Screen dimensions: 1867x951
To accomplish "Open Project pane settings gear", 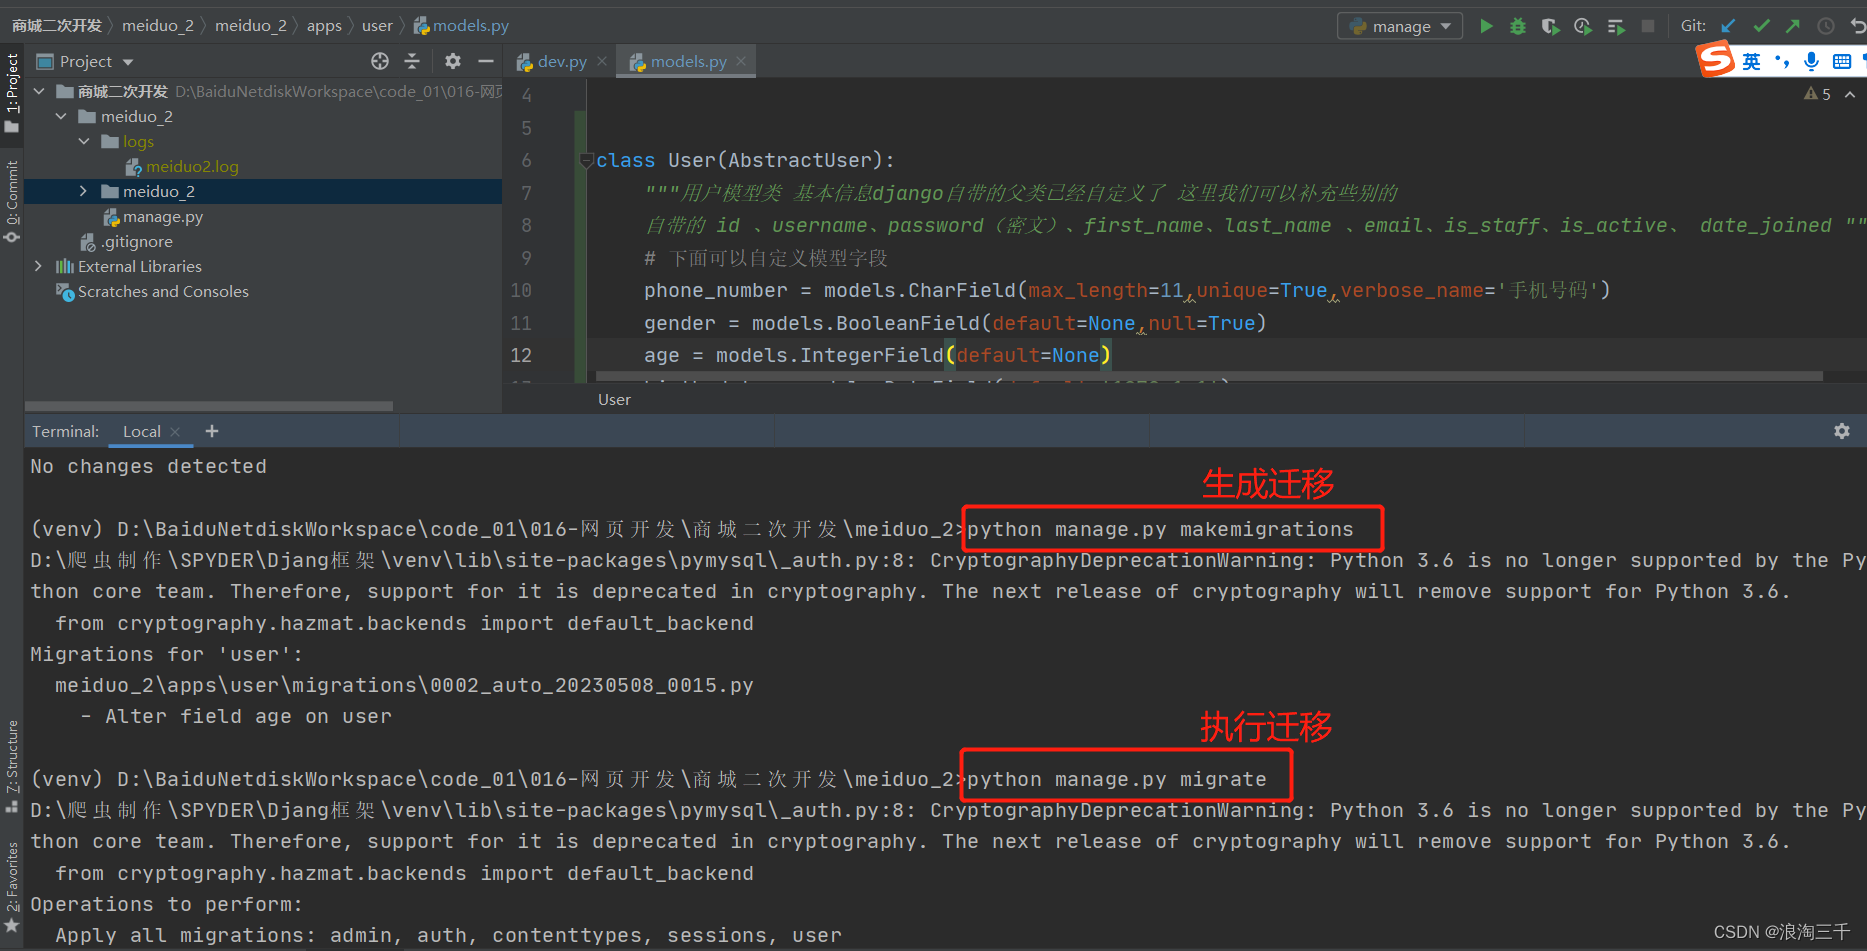I will click(x=453, y=61).
